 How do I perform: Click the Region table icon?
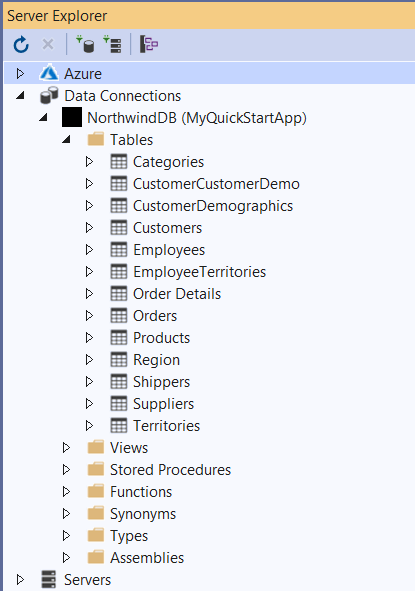[119, 359]
